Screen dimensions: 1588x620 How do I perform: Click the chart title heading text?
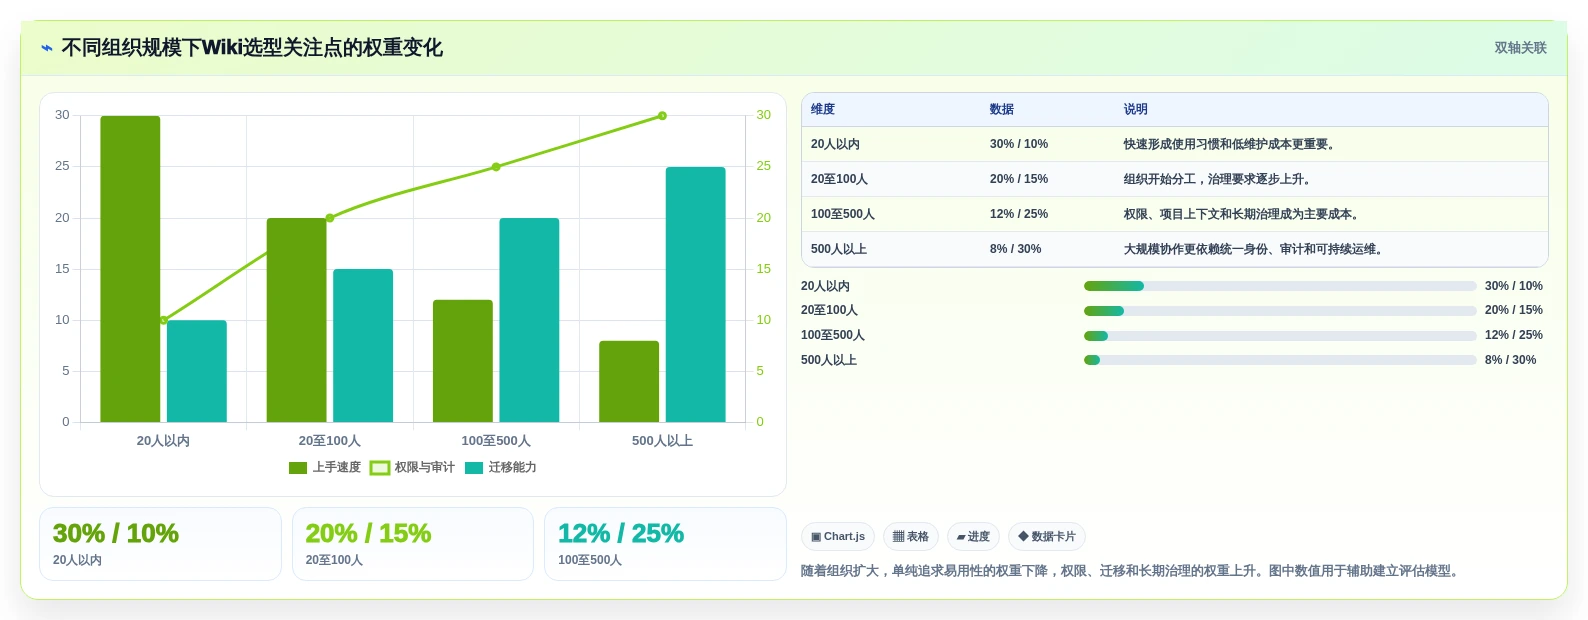pos(252,47)
